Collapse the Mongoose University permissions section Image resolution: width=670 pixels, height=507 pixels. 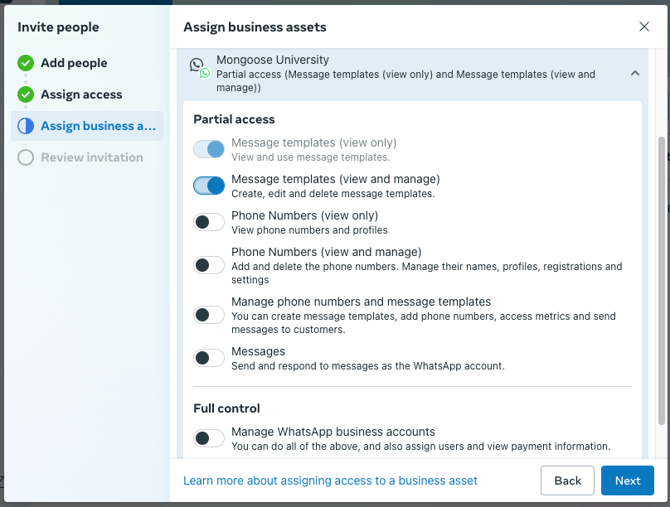click(x=635, y=73)
